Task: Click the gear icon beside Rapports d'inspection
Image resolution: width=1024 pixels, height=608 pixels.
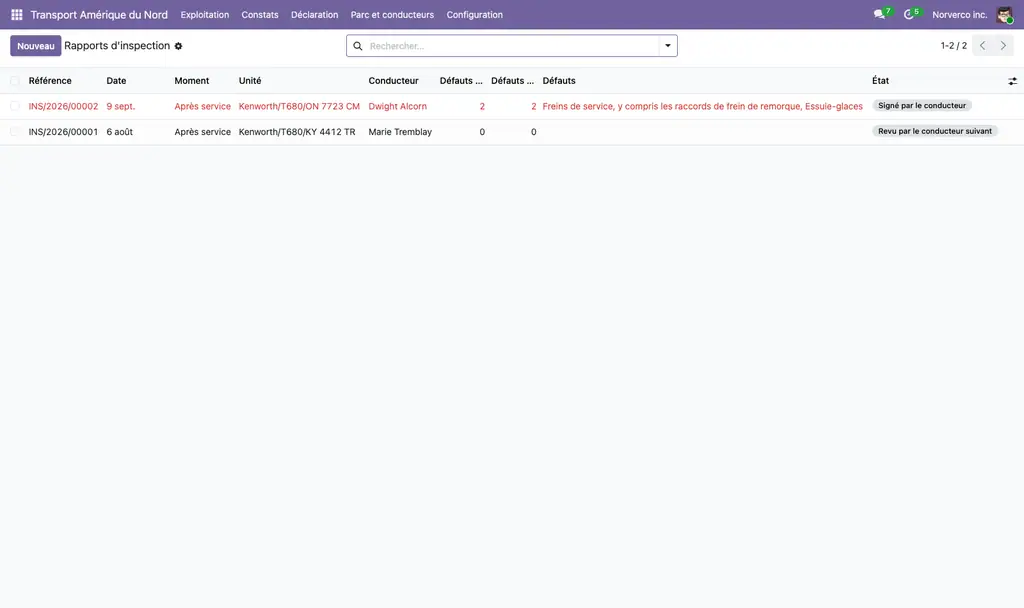Action: (x=178, y=46)
